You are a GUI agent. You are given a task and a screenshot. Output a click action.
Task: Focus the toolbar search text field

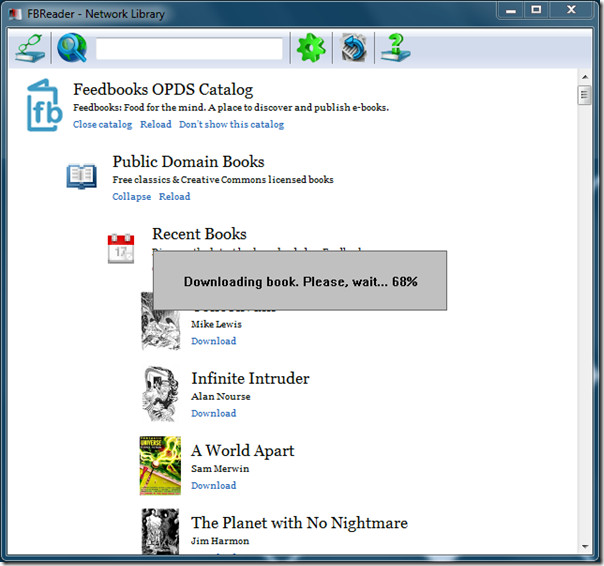pos(189,49)
